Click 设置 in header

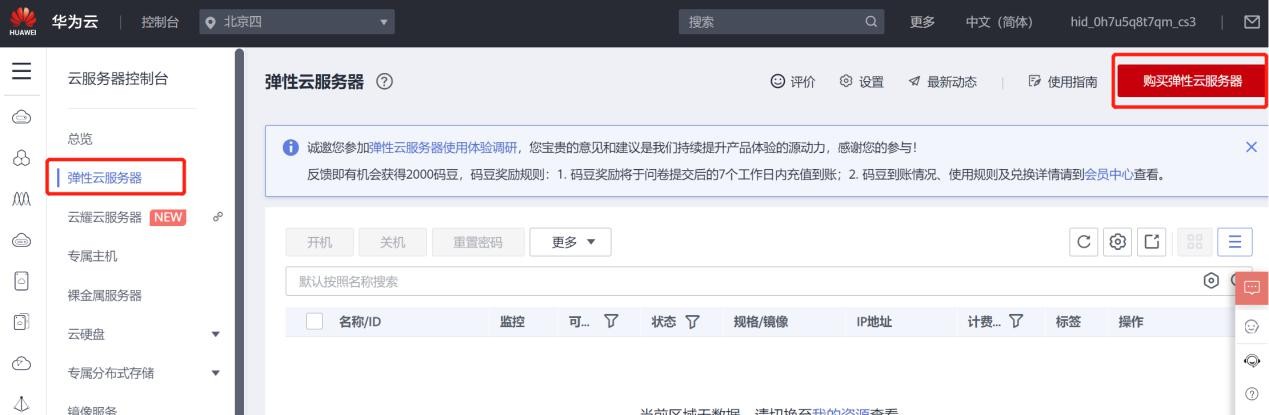tap(861, 82)
